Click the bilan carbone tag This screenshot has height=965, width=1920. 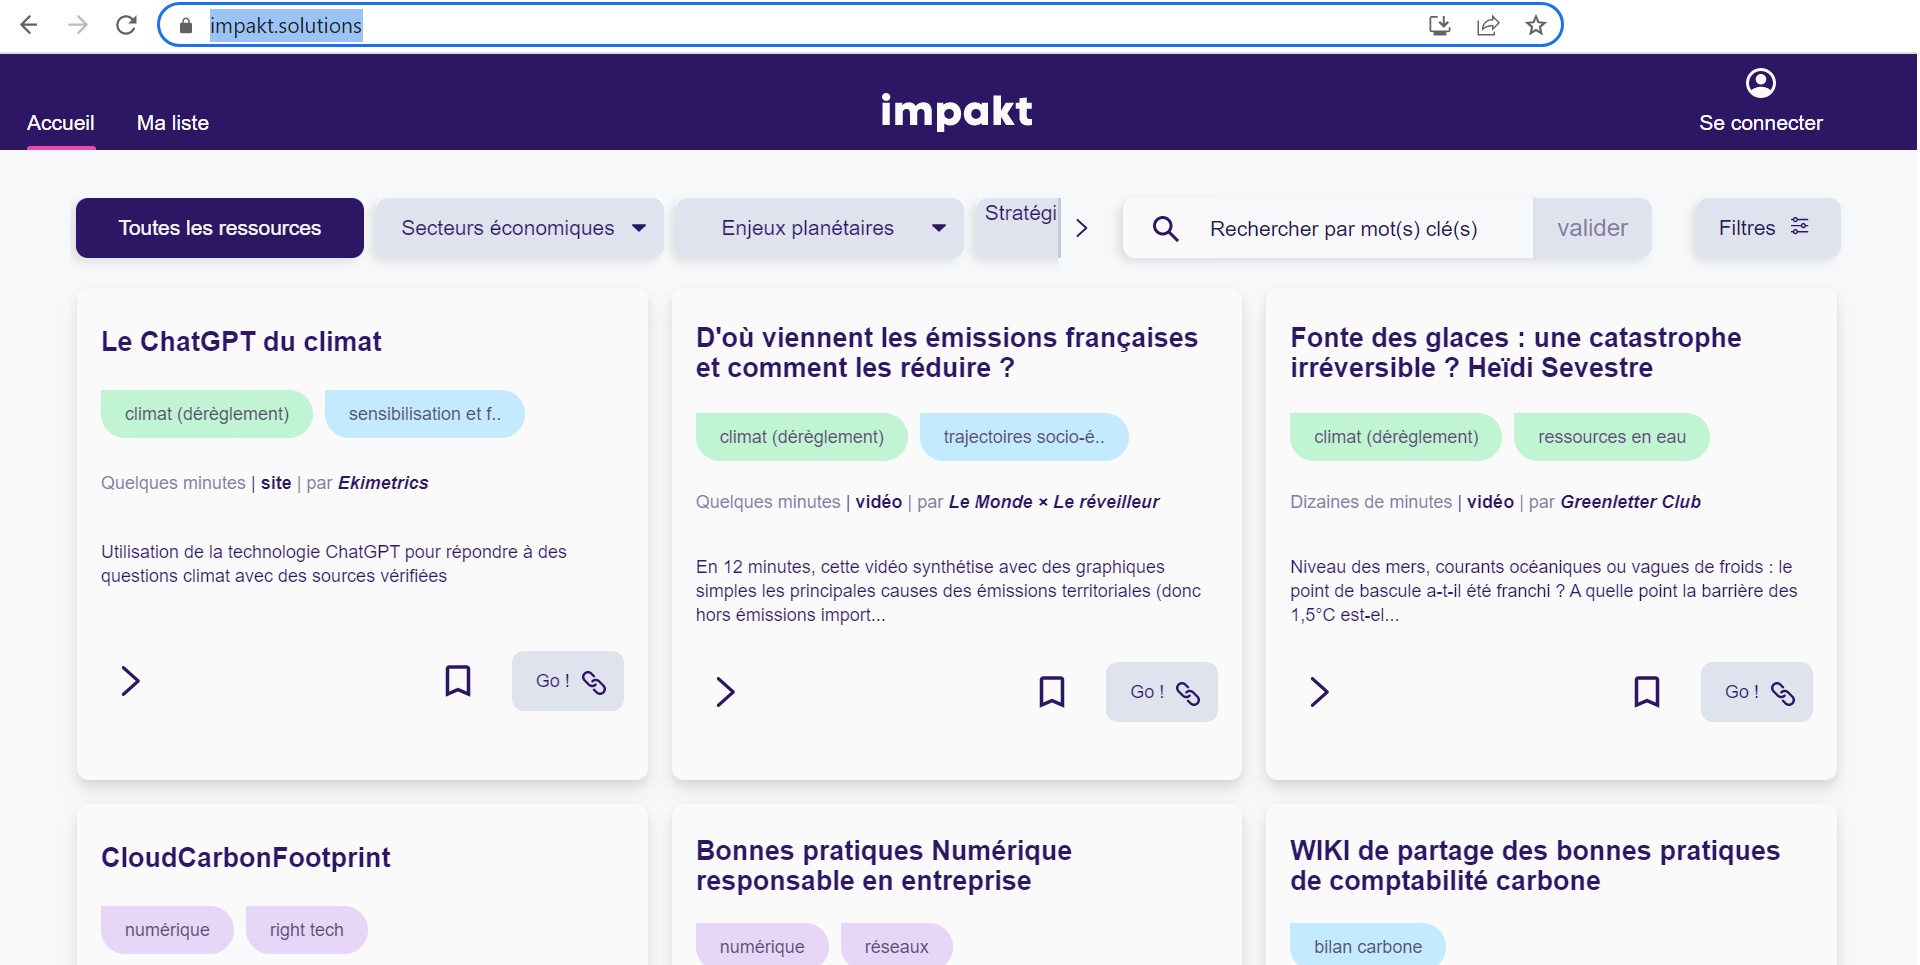coord(1368,946)
